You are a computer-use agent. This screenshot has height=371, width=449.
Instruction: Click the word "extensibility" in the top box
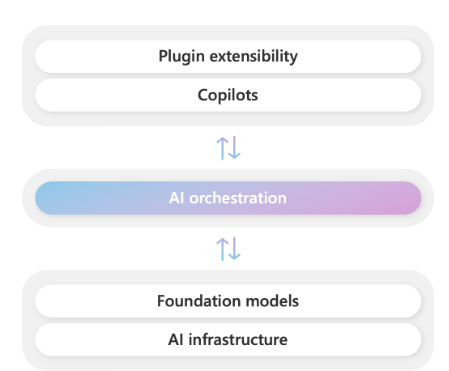[x=254, y=56]
